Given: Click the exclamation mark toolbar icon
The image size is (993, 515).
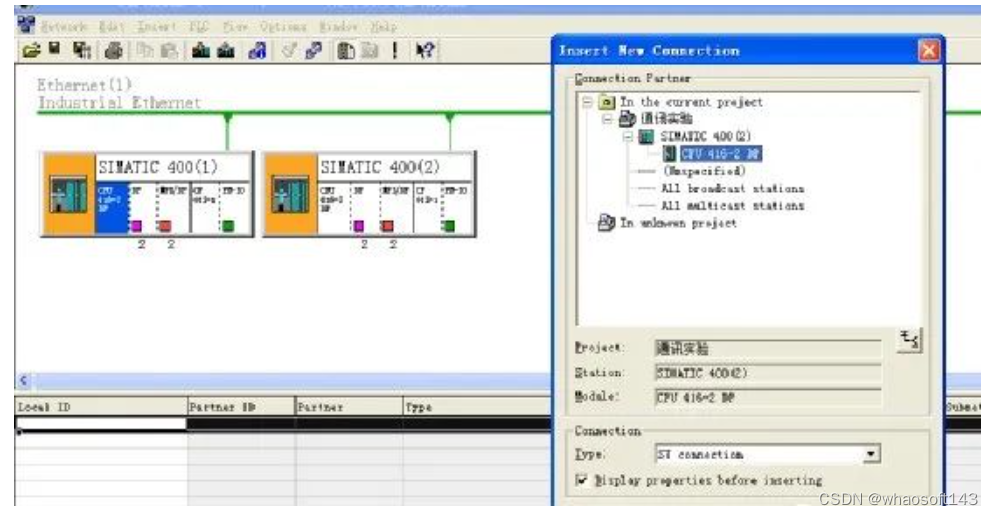Looking at the screenshot, I should pos(395,50).
